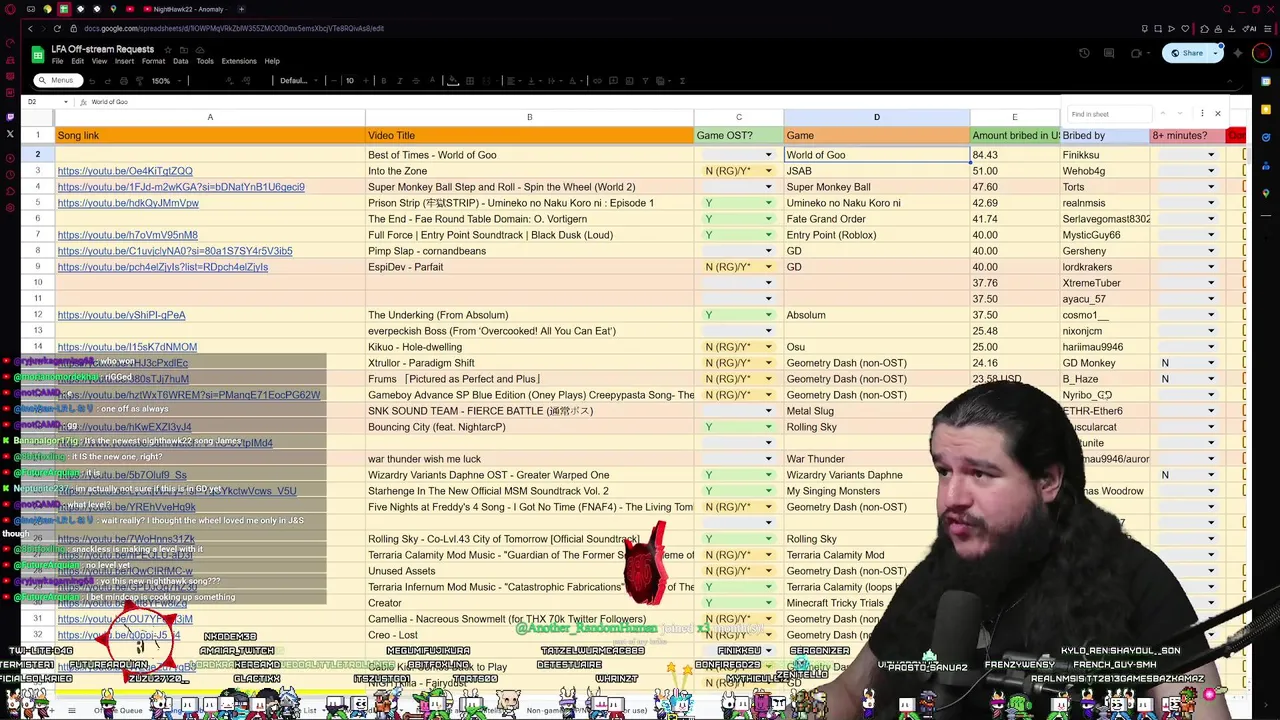Open text wrapping options
This screenshot has height=720, width=1280.
click(553, 80)
